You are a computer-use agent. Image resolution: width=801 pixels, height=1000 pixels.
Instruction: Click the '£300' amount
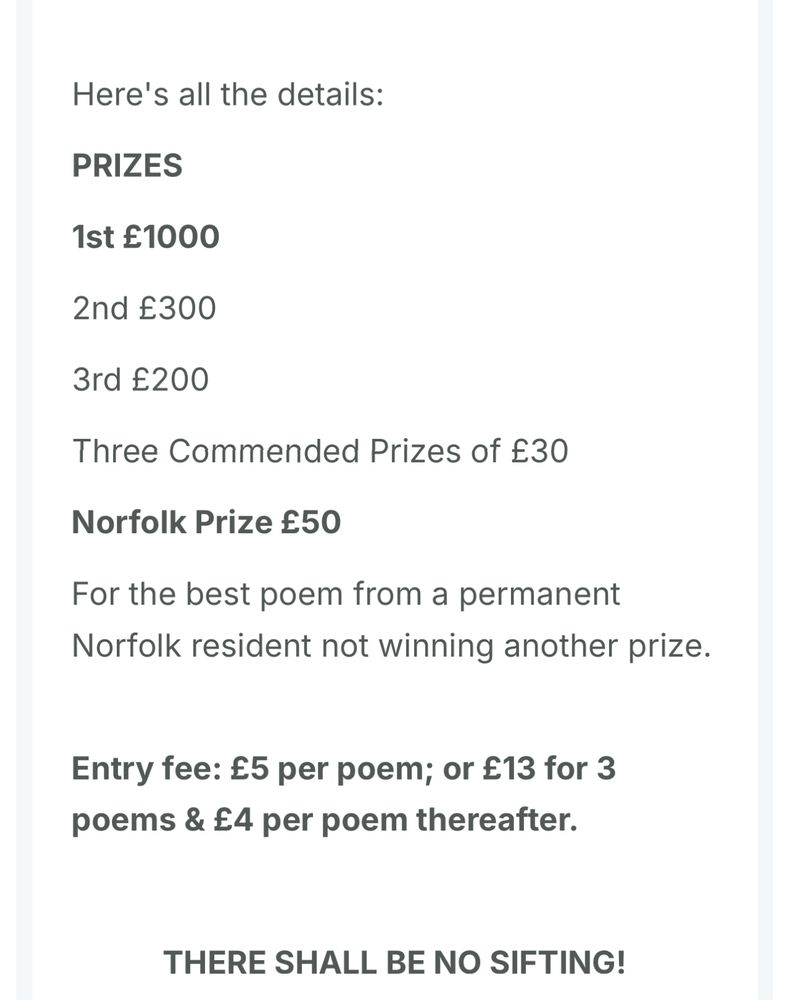coord(178,308)
